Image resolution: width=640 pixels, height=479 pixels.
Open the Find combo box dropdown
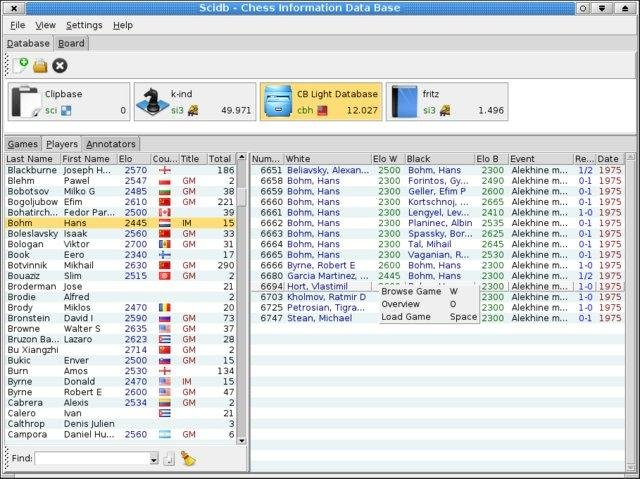tap(152, 459)
